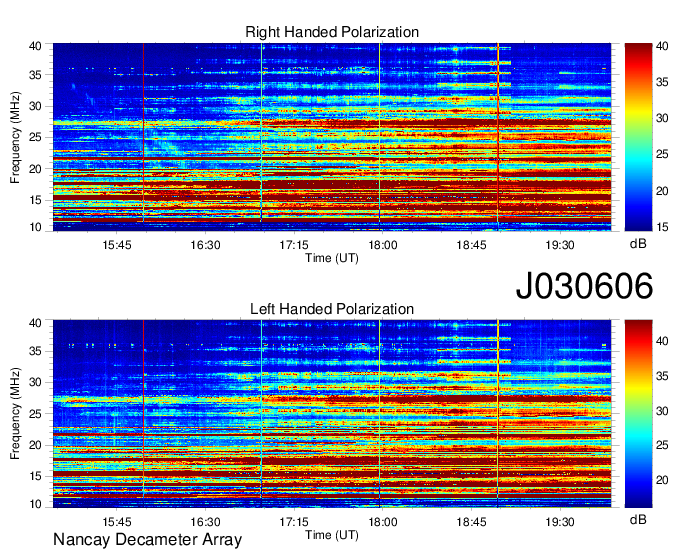Click the bottom plot's 'Time (UT)' axis label
Viewport: 680px width, 552px height.
point(332,535)
